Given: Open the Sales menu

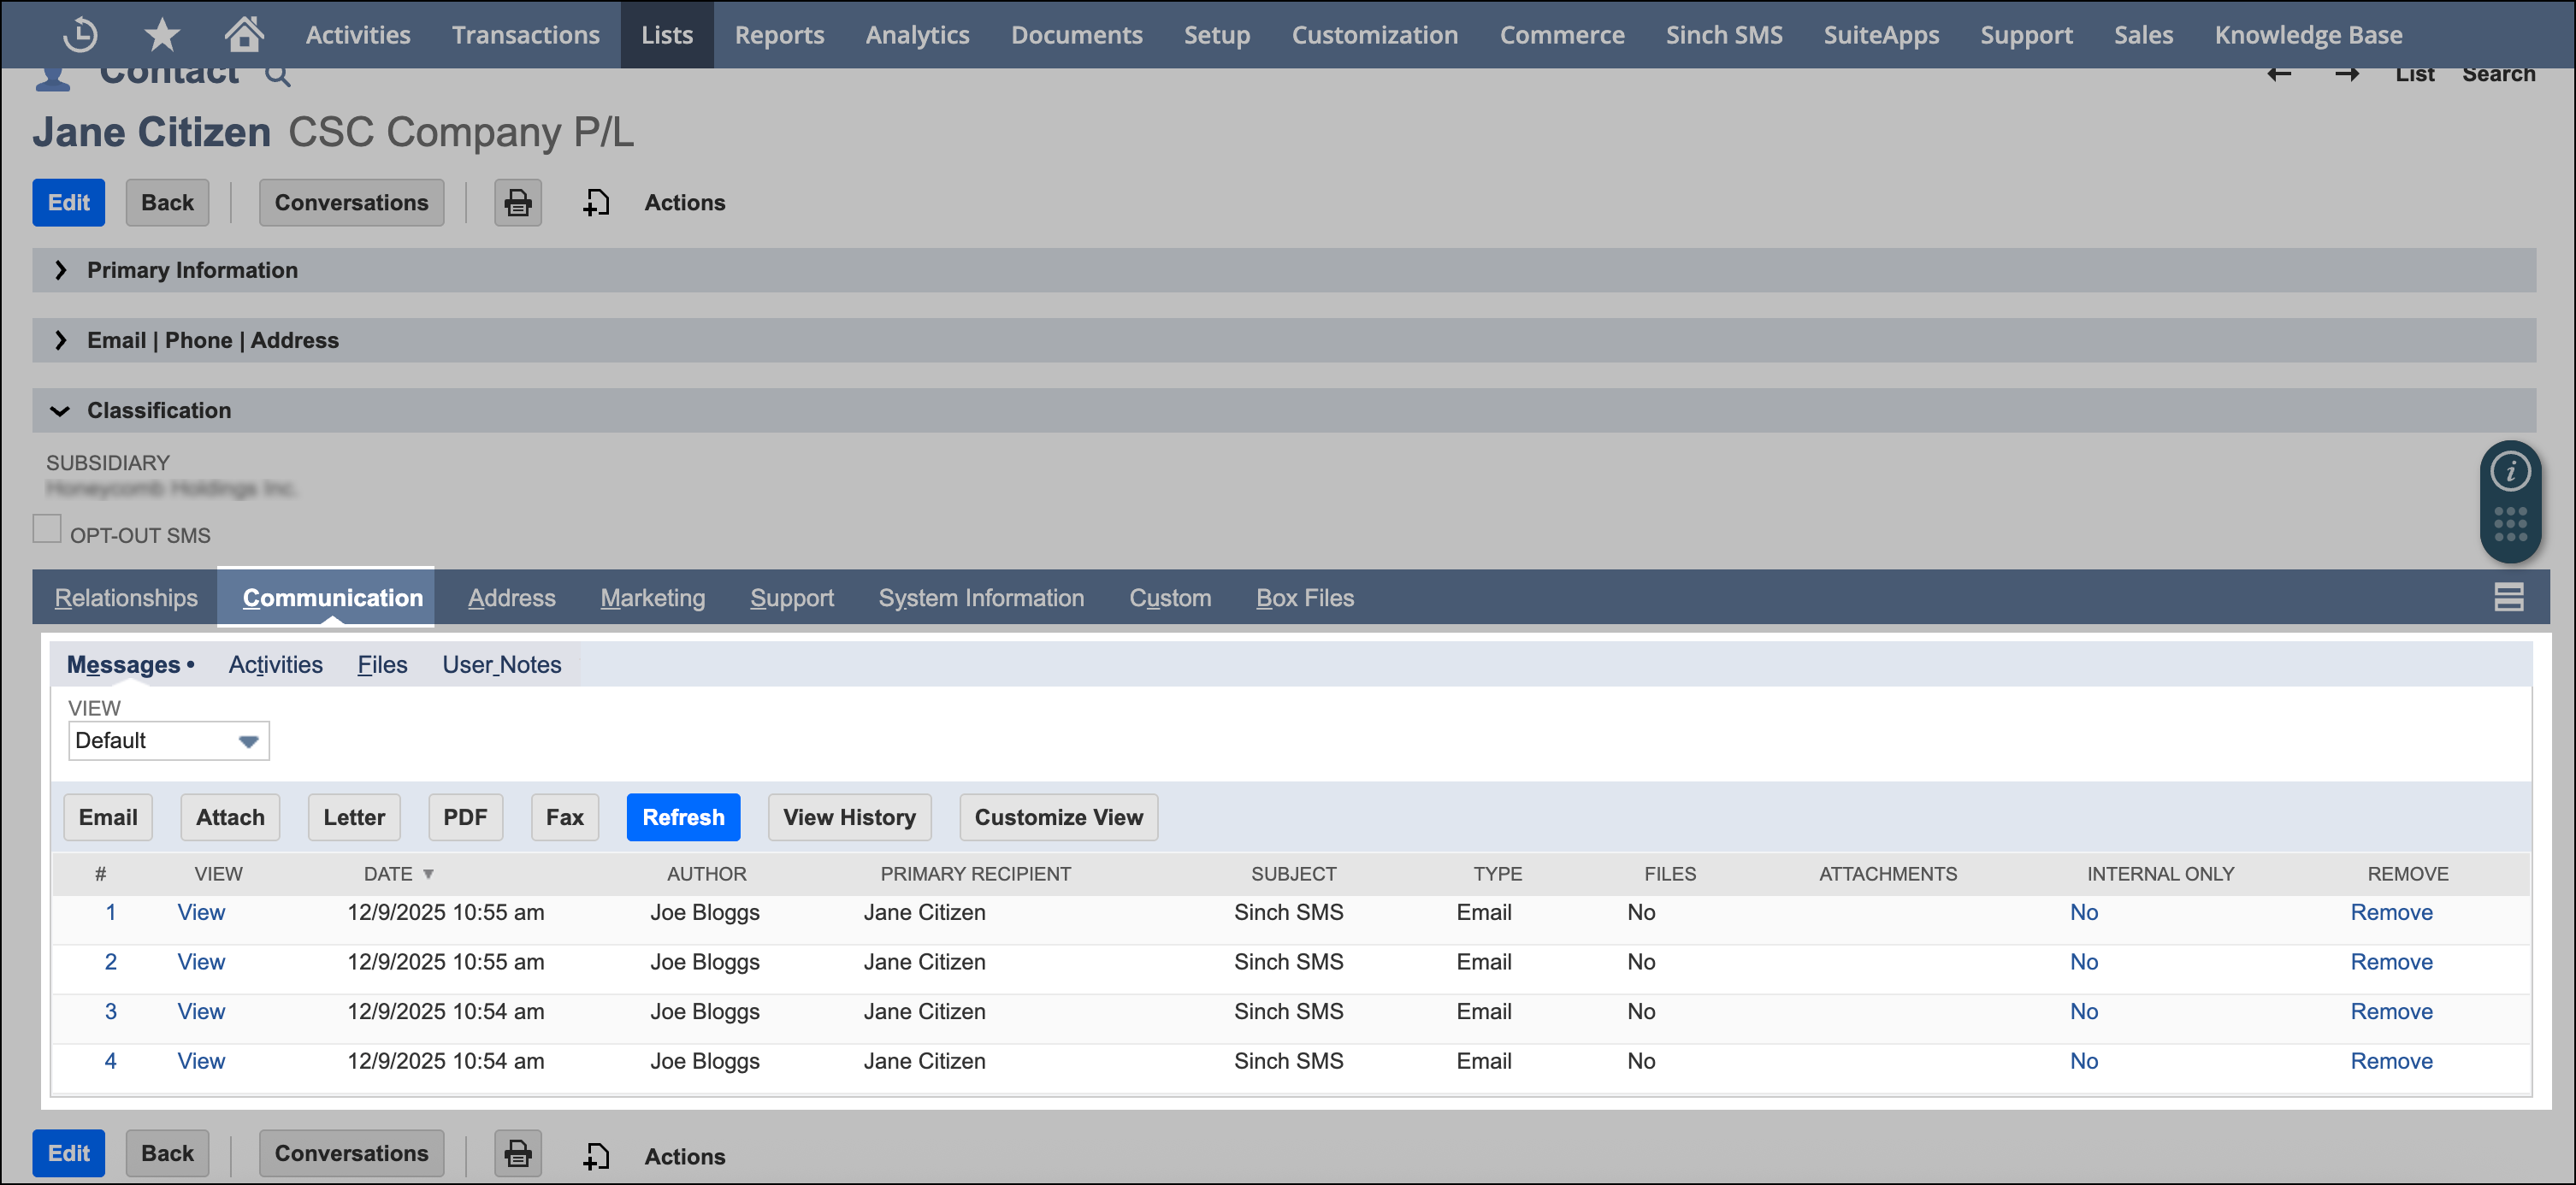Looking at the screenshot, I should 2143,35.
